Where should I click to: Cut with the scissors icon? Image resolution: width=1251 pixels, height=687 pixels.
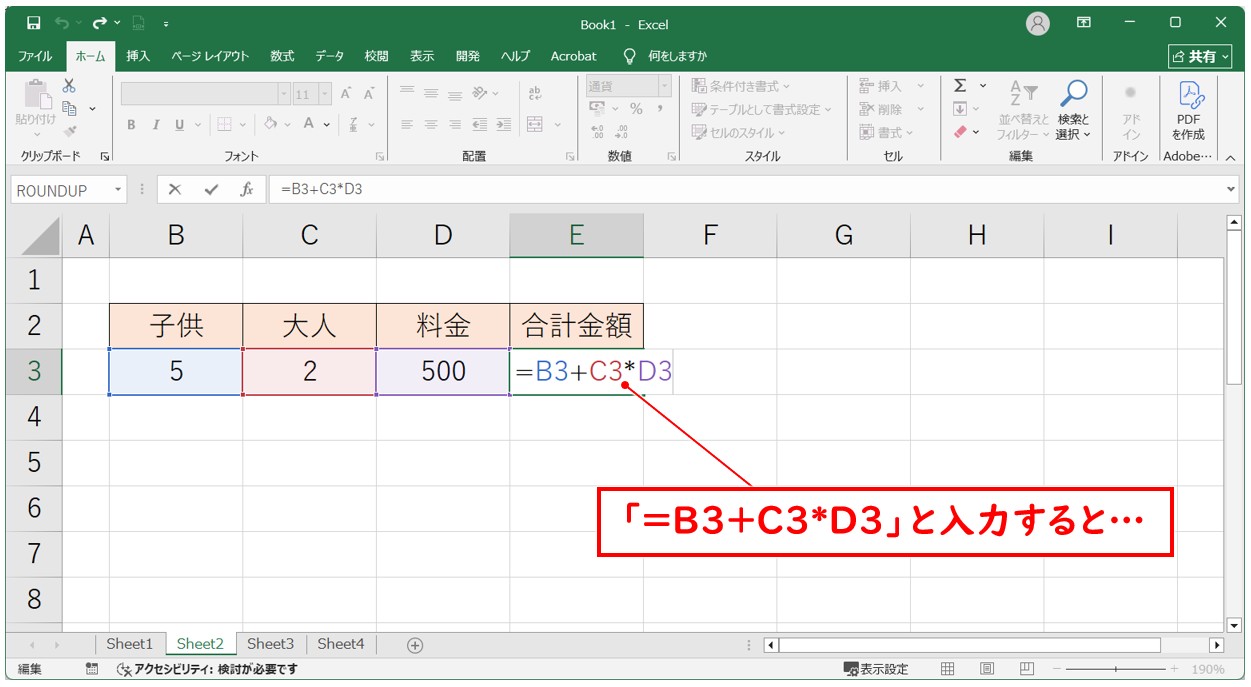coord(69,86)
